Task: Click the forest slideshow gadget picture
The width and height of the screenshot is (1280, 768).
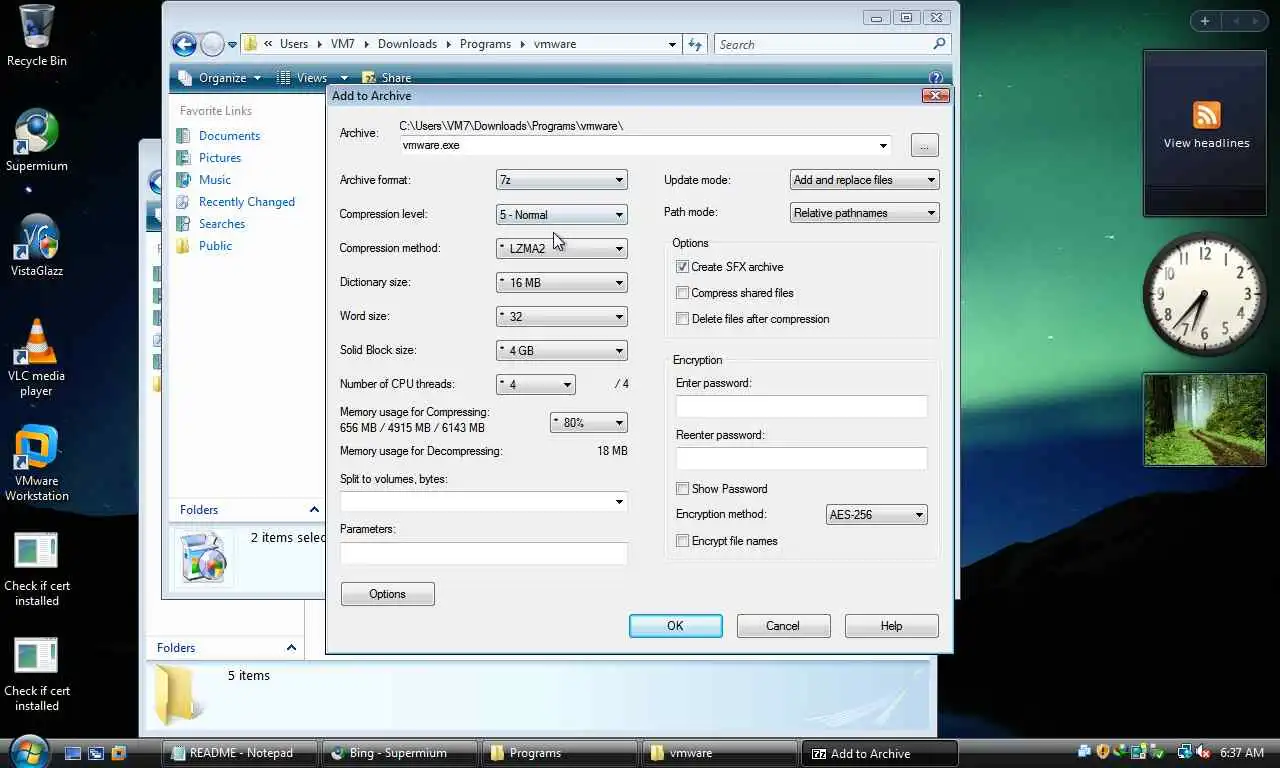Action: click(1205, 420)
